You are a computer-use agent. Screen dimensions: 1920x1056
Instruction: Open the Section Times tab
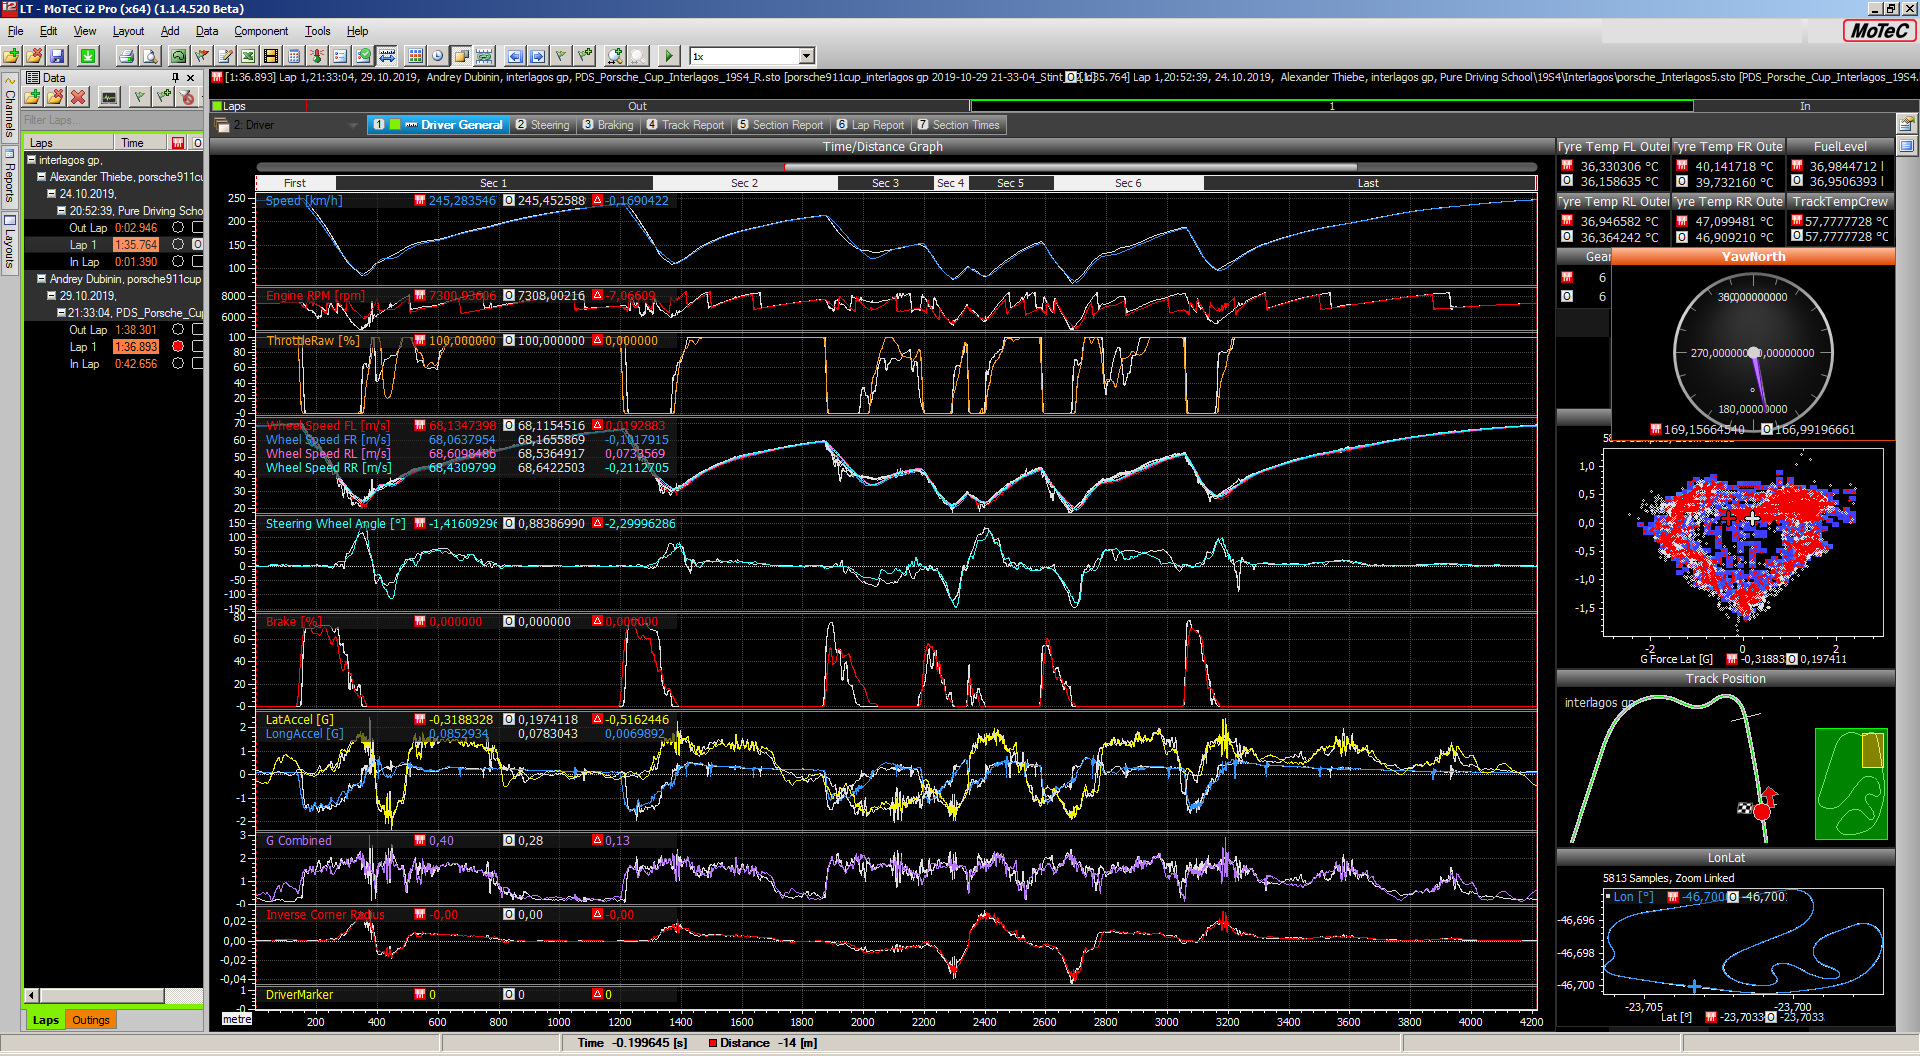click(x=959, y=125)
